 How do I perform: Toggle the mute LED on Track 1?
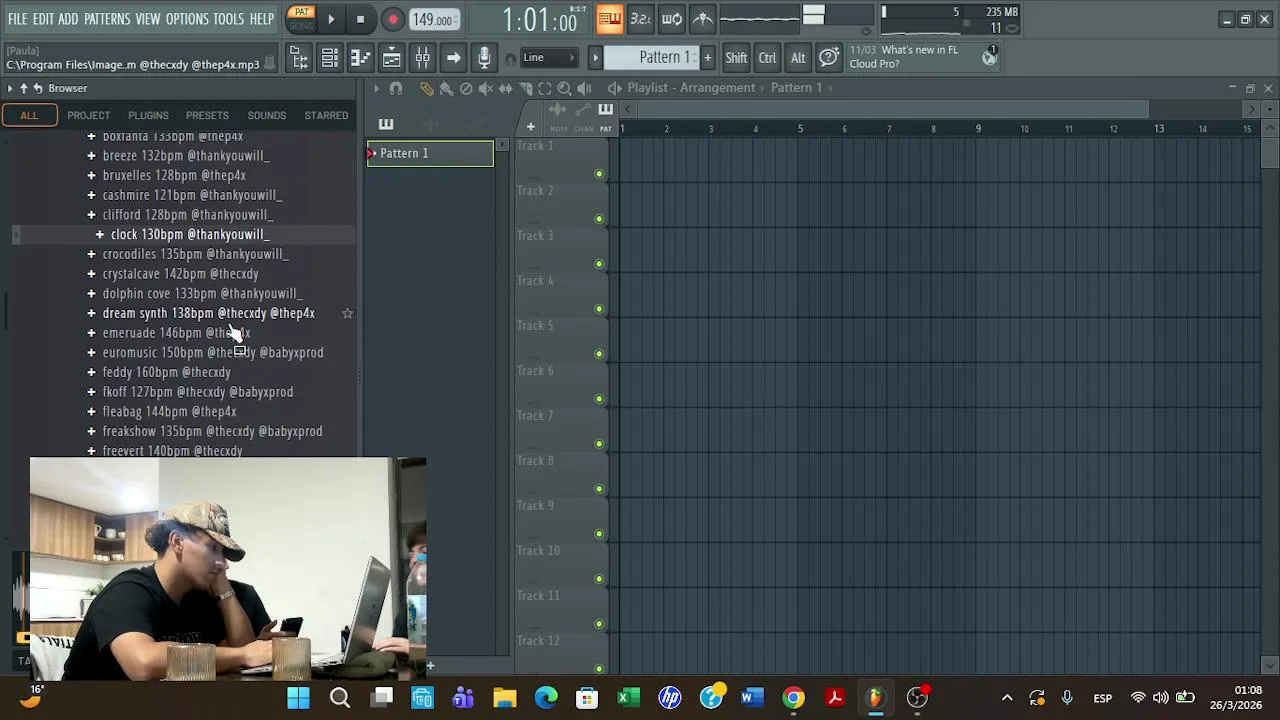coord(599,174)
